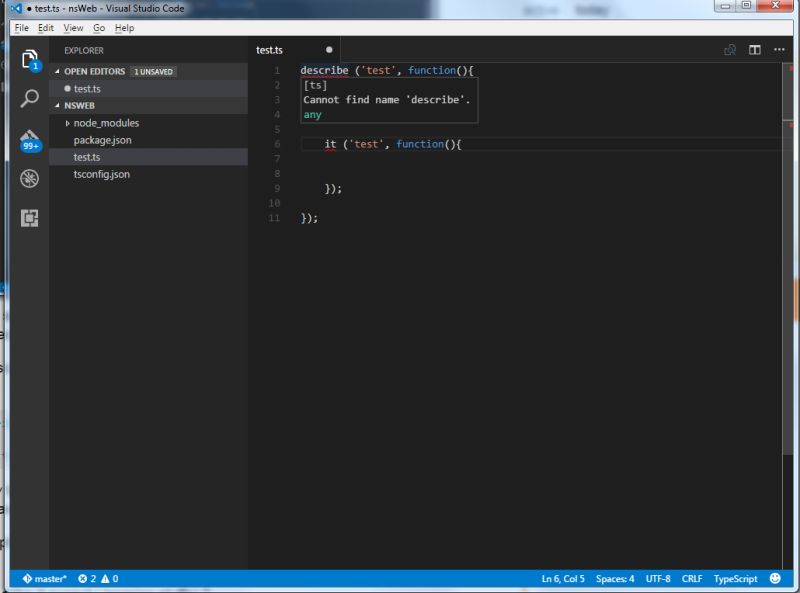
Task: Switch encoding from UTF-8
Action: [x=659, y=578]
